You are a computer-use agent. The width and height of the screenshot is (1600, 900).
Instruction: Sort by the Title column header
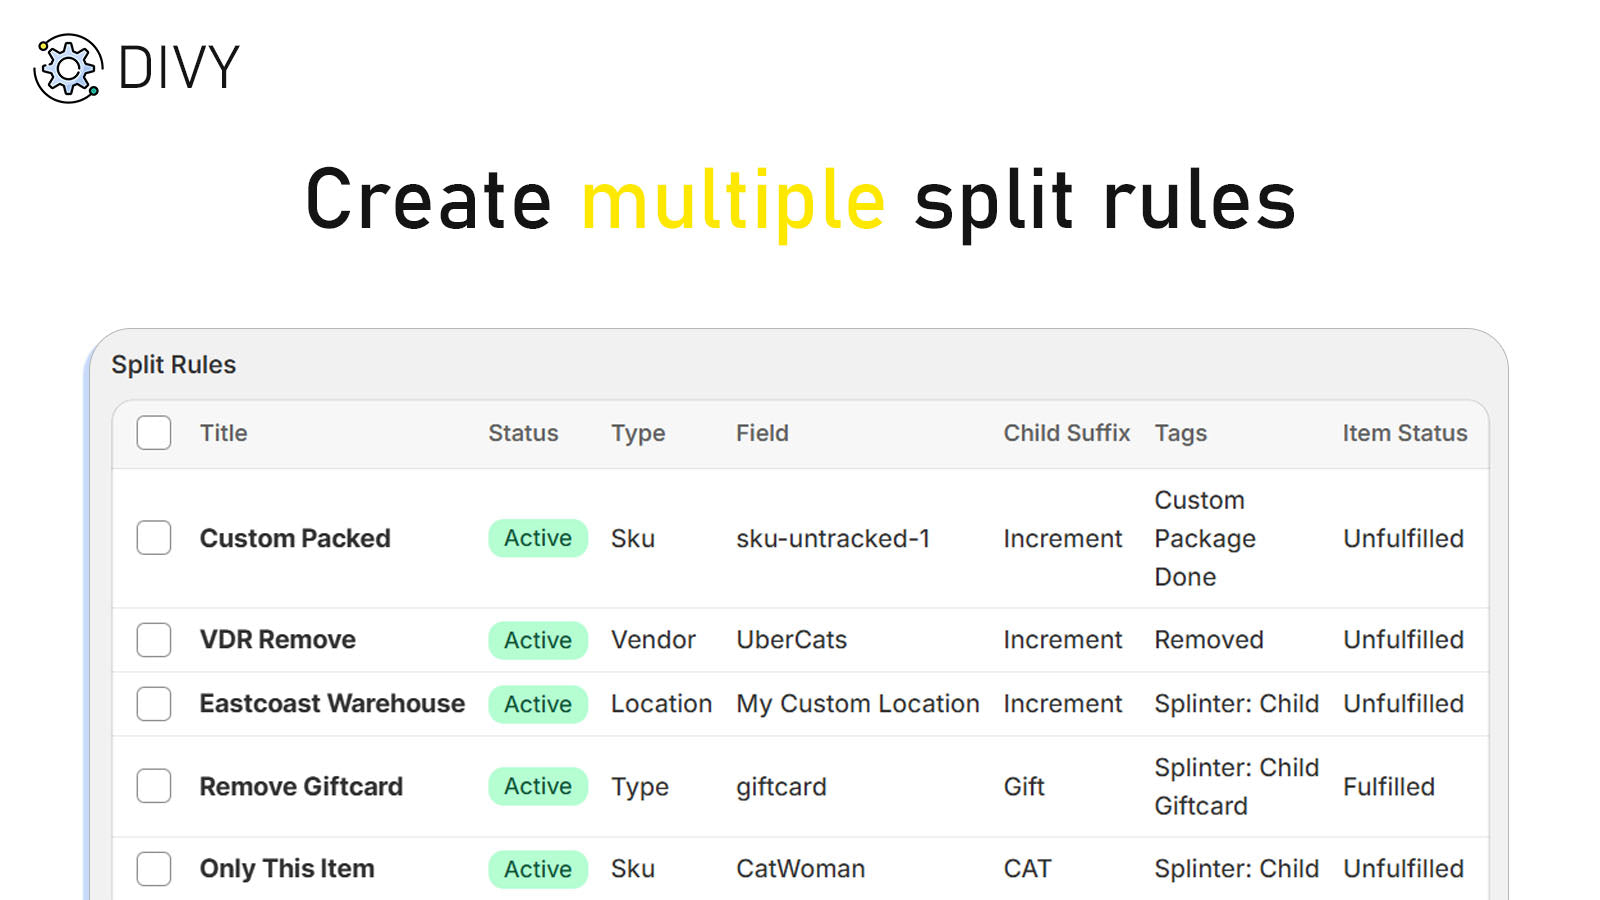222,433
